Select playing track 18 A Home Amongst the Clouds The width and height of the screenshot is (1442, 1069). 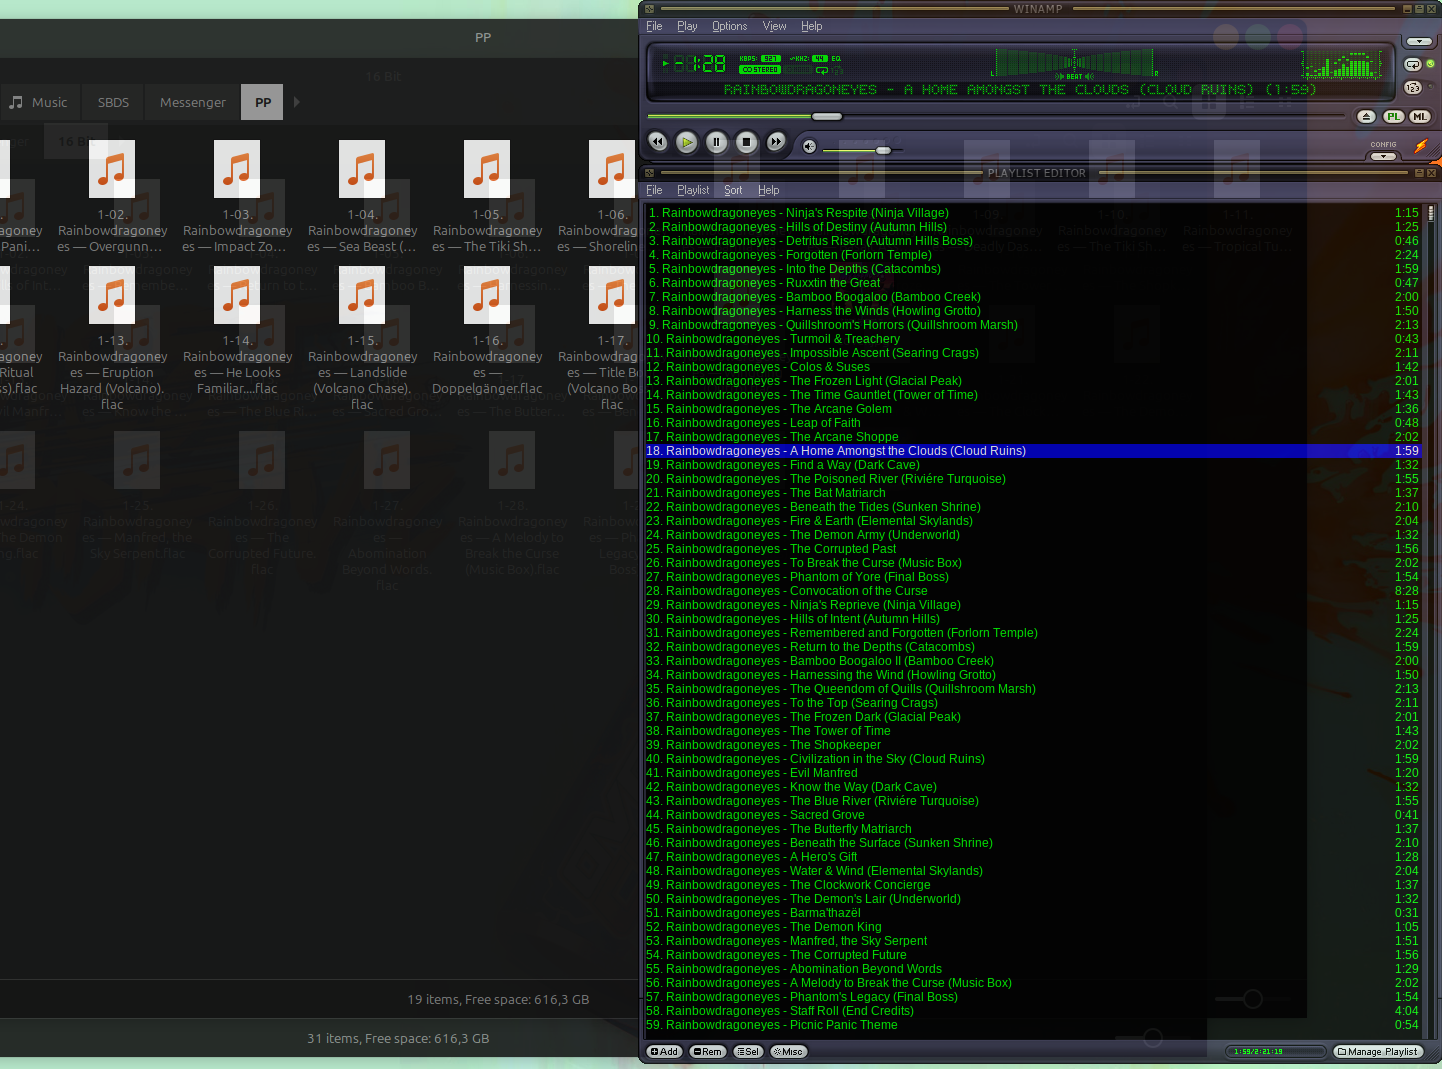coord(1032,451)
